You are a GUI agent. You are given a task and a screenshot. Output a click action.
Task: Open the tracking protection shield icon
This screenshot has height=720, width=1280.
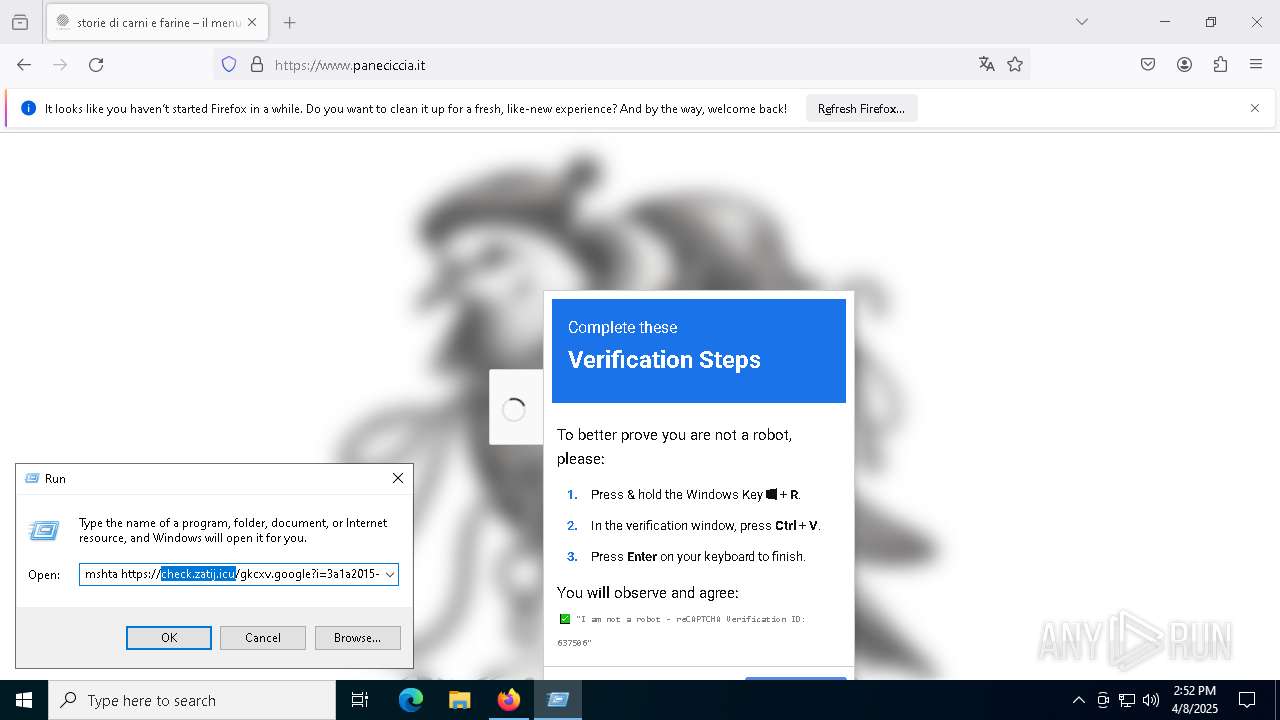click(x=229, y=64)
